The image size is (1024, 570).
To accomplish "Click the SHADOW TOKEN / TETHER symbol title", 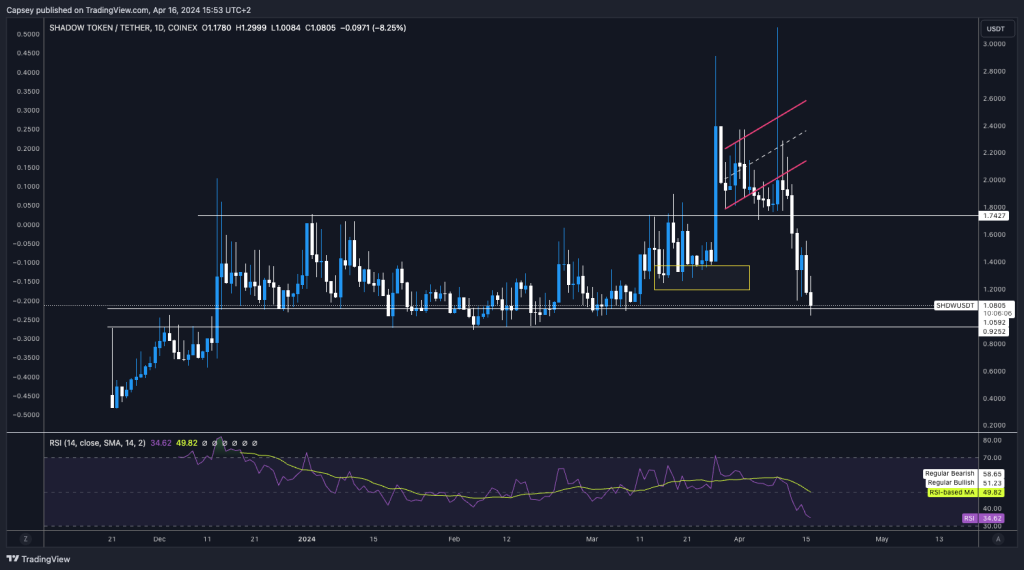I will pos(100,29).
